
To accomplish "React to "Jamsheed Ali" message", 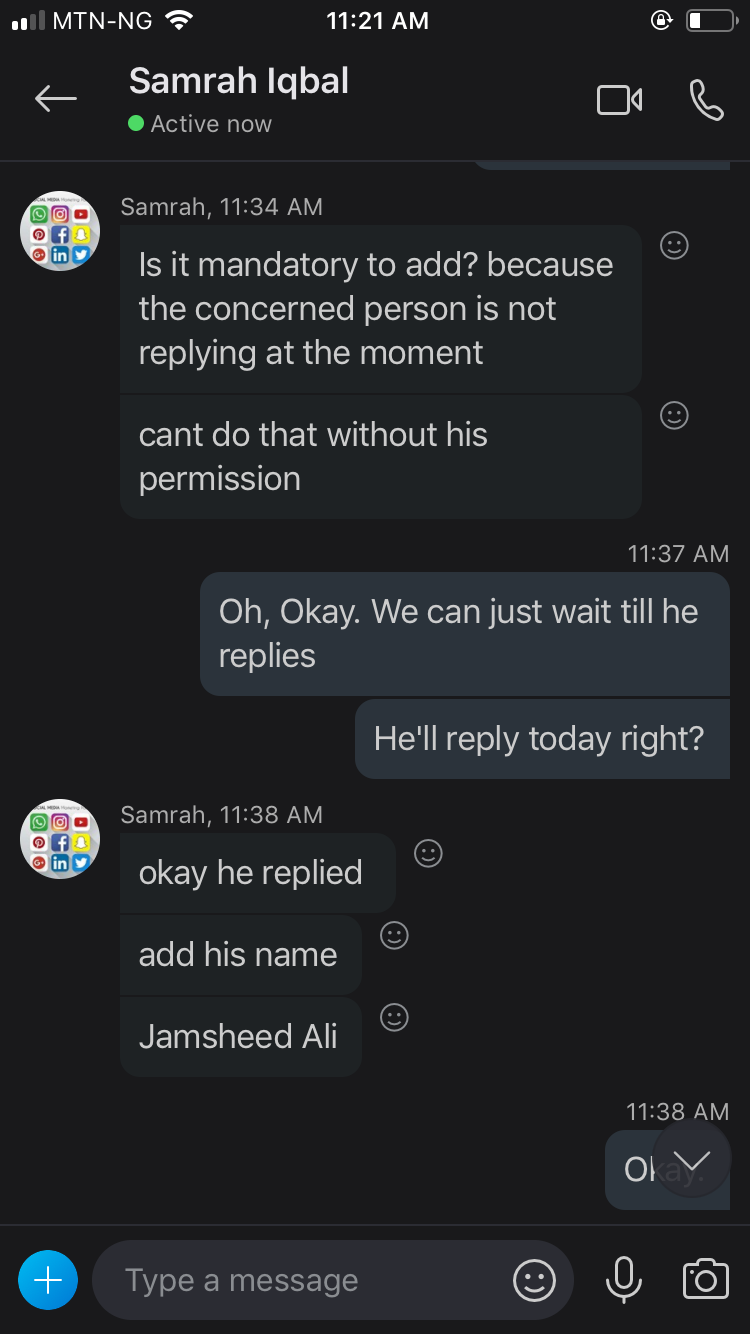I will 395,1017.
